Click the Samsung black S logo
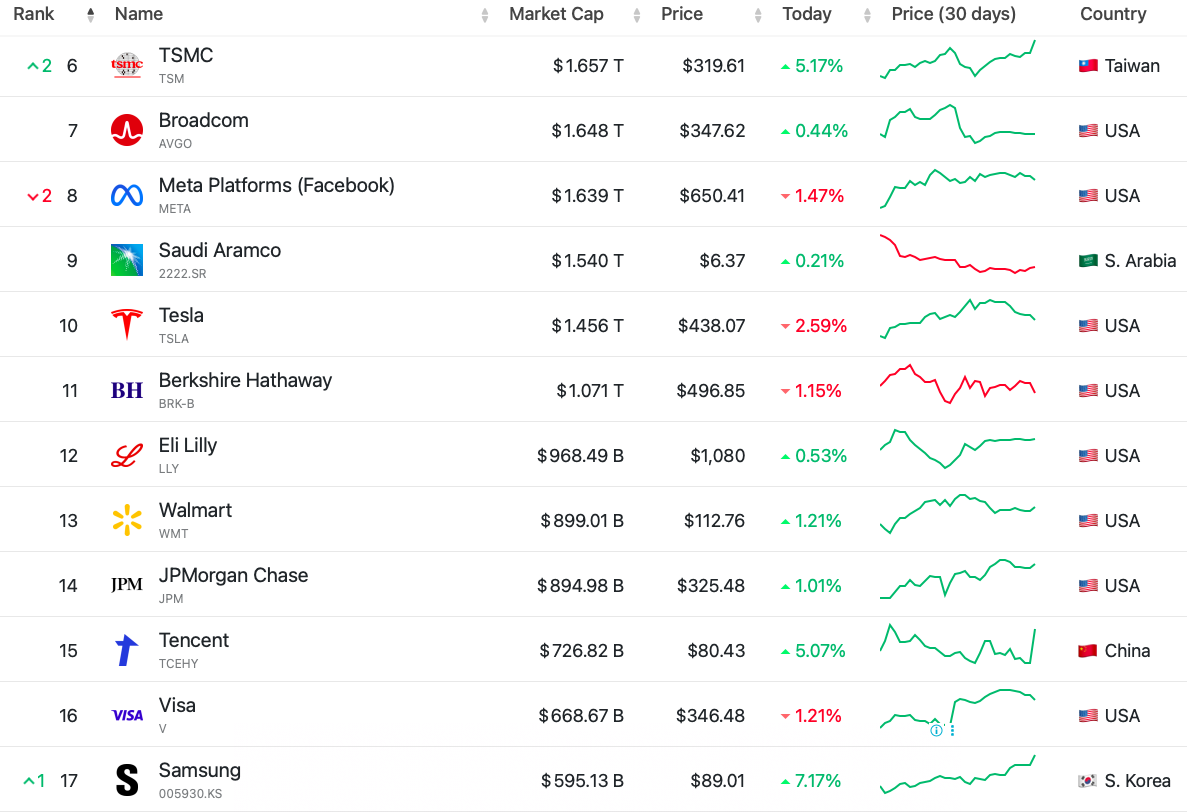1187x812 pixels. tap(127, 781)
